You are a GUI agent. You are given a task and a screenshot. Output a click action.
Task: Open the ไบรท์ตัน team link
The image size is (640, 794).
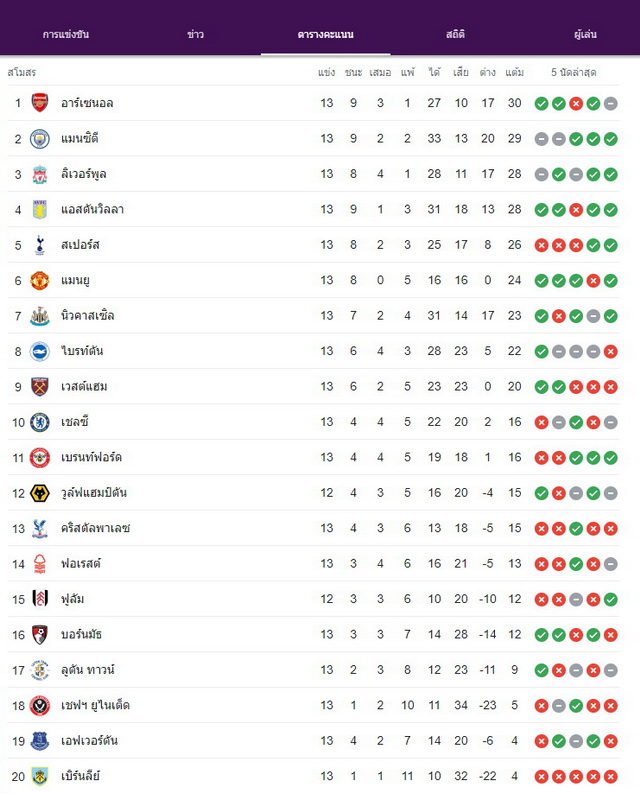point(82,350)
